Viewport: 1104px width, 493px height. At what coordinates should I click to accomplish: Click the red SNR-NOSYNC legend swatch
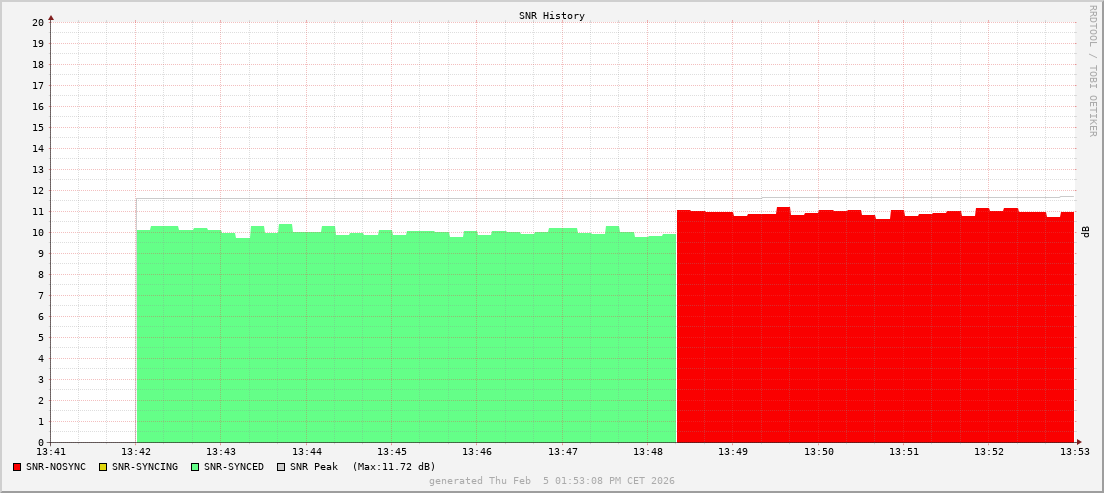(17, 467)
